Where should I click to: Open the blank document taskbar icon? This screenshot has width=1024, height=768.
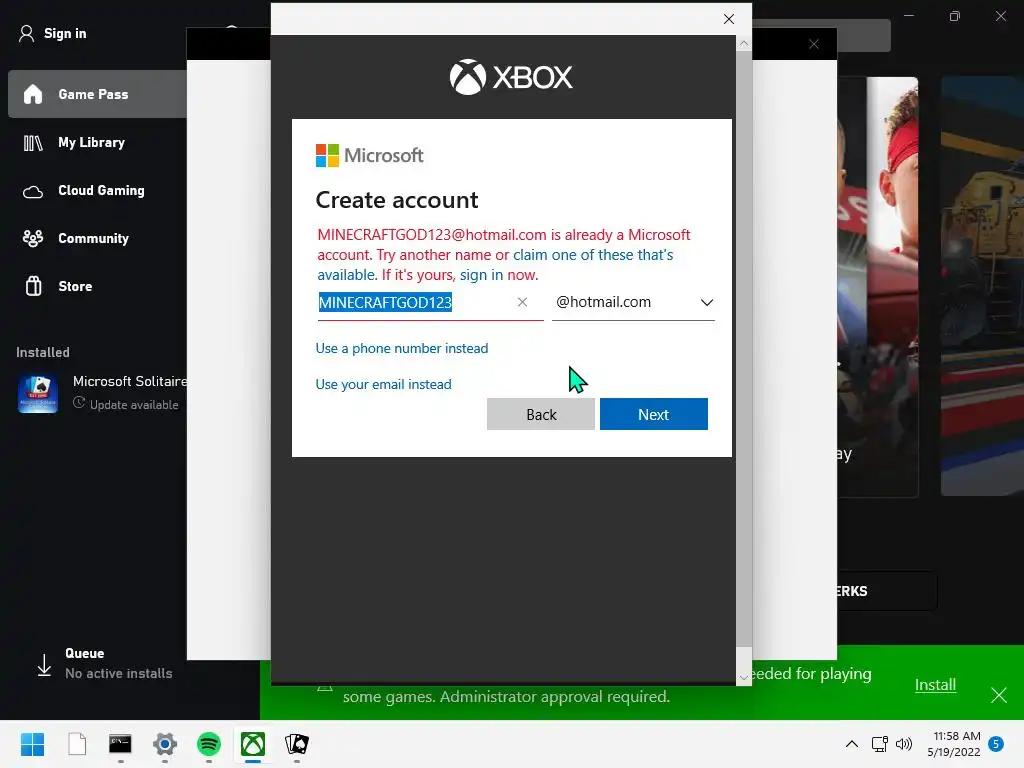tap(77, 744)
